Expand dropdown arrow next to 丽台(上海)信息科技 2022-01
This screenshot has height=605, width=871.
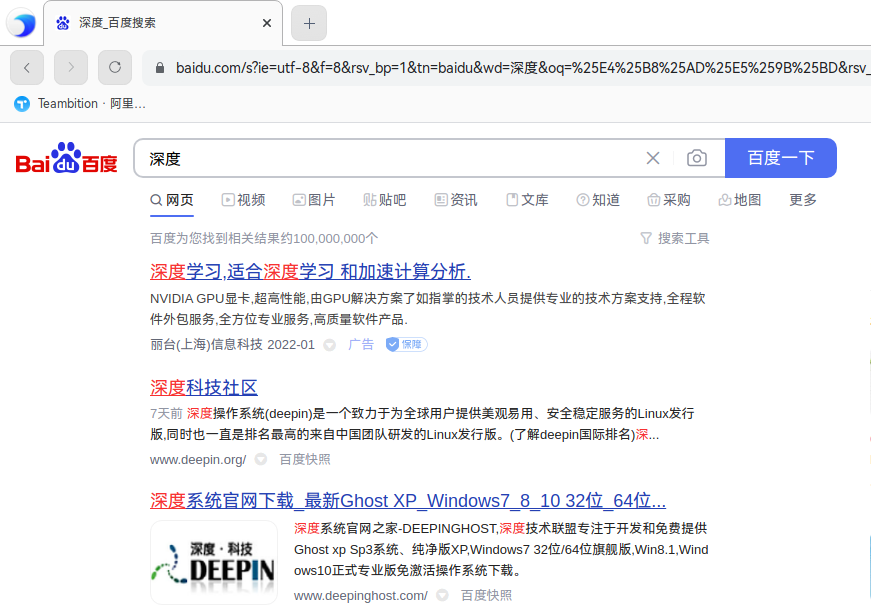coord(329,345)
